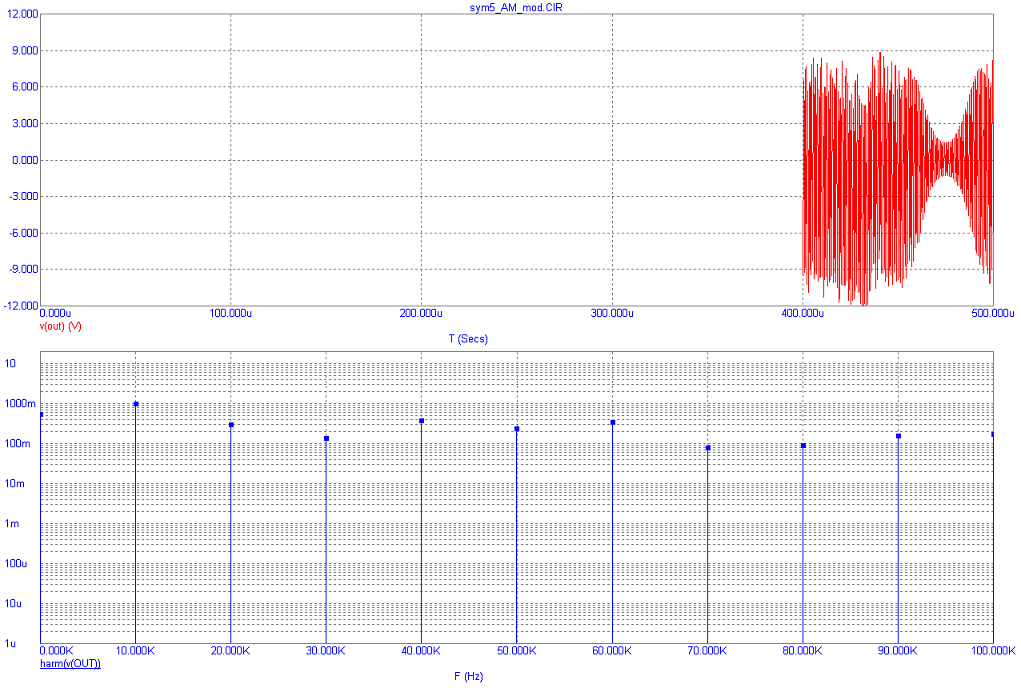Click the 30.000K frequency axis label
The width and height of the screenshot is (1021, 688).
326,650
